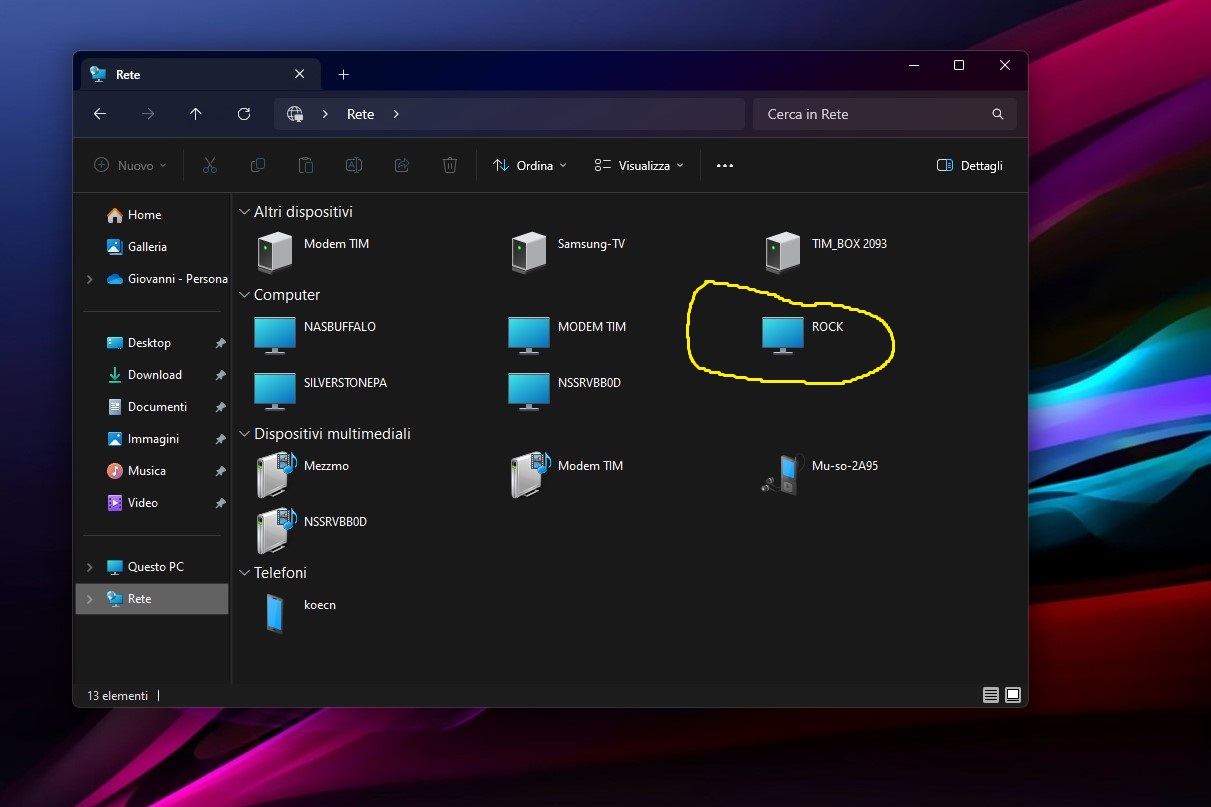Click the Cerca in Rete search box
1211x807 pixels.
(x=875, y=114)
